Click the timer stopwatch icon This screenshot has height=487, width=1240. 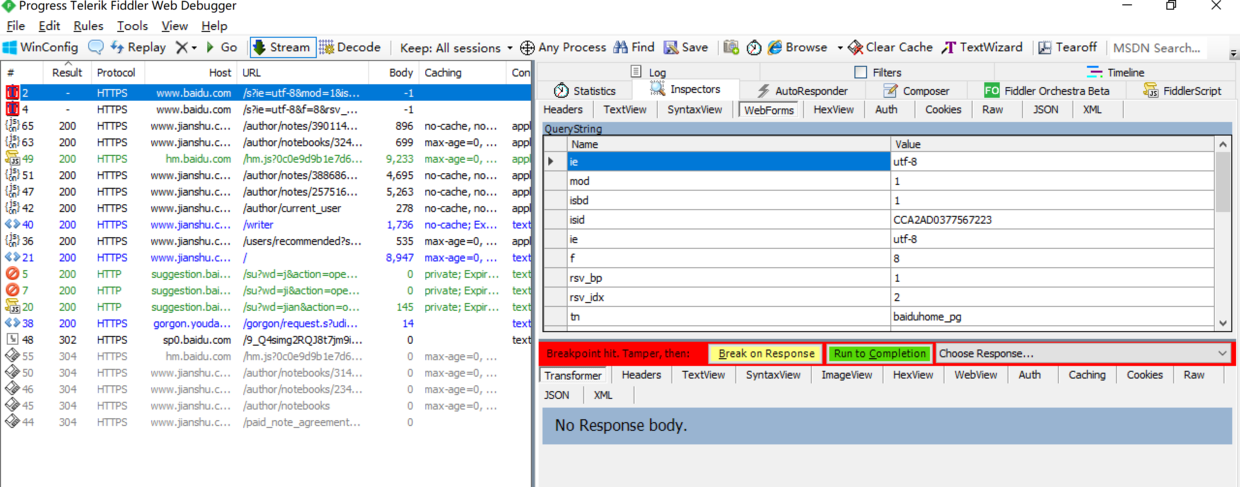[754, 47]
